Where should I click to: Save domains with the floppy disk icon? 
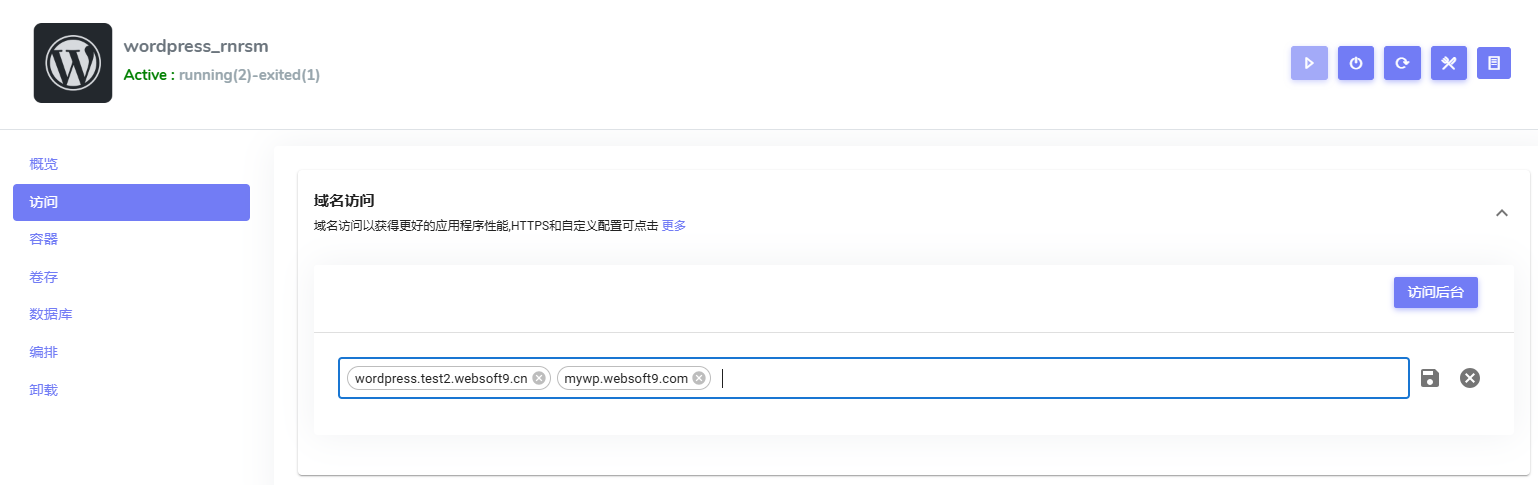coord(1430,378)
